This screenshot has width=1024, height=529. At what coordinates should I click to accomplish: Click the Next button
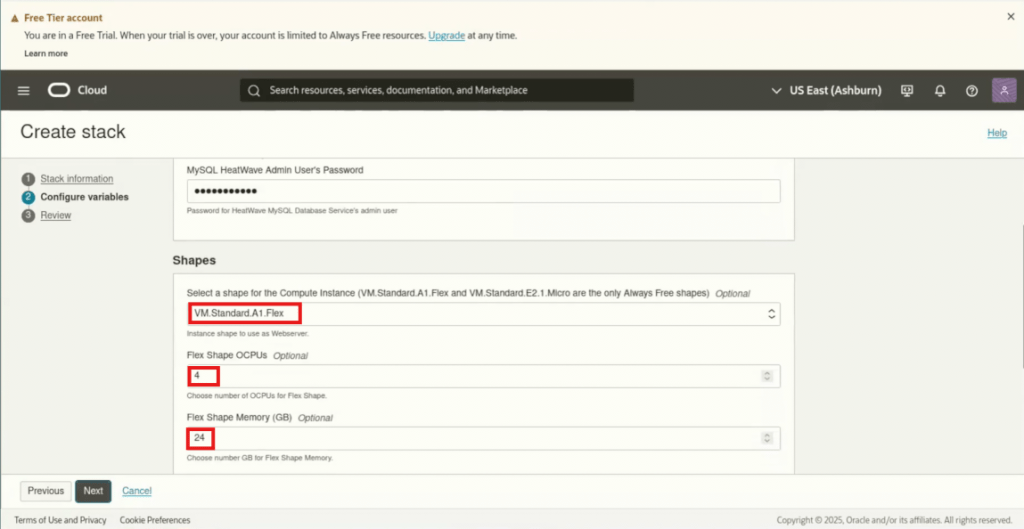93,491
